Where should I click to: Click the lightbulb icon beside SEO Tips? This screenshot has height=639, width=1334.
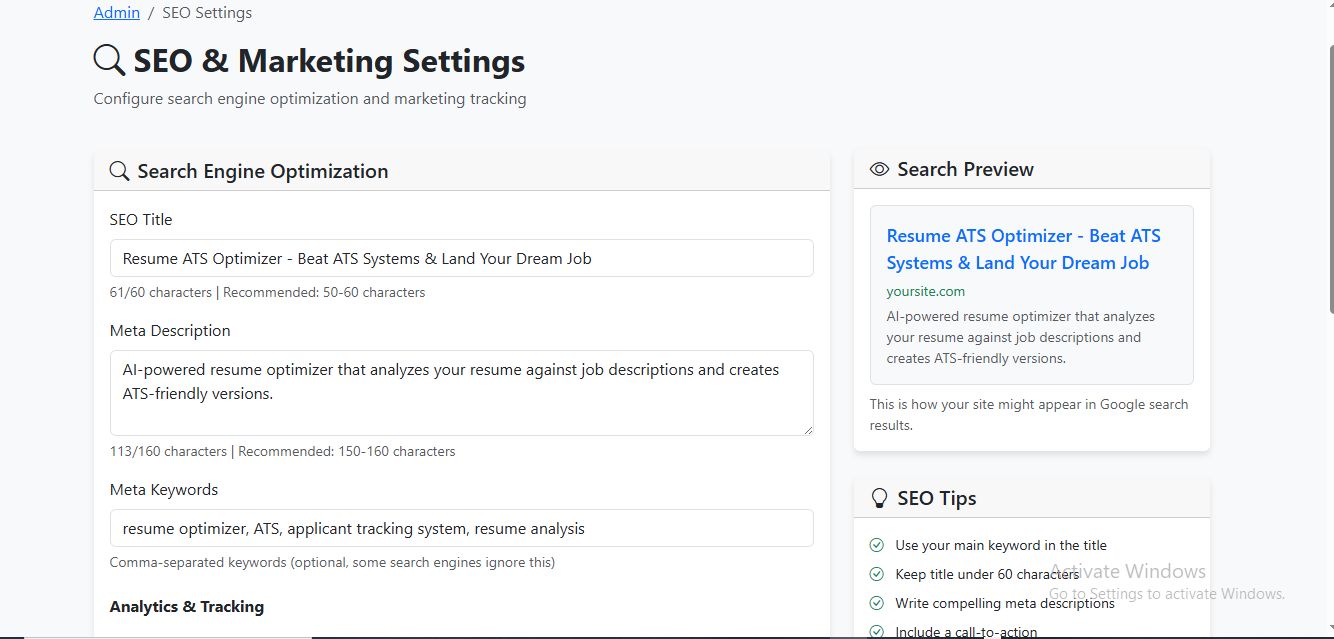pyautogui.click(x=879, y=498)
